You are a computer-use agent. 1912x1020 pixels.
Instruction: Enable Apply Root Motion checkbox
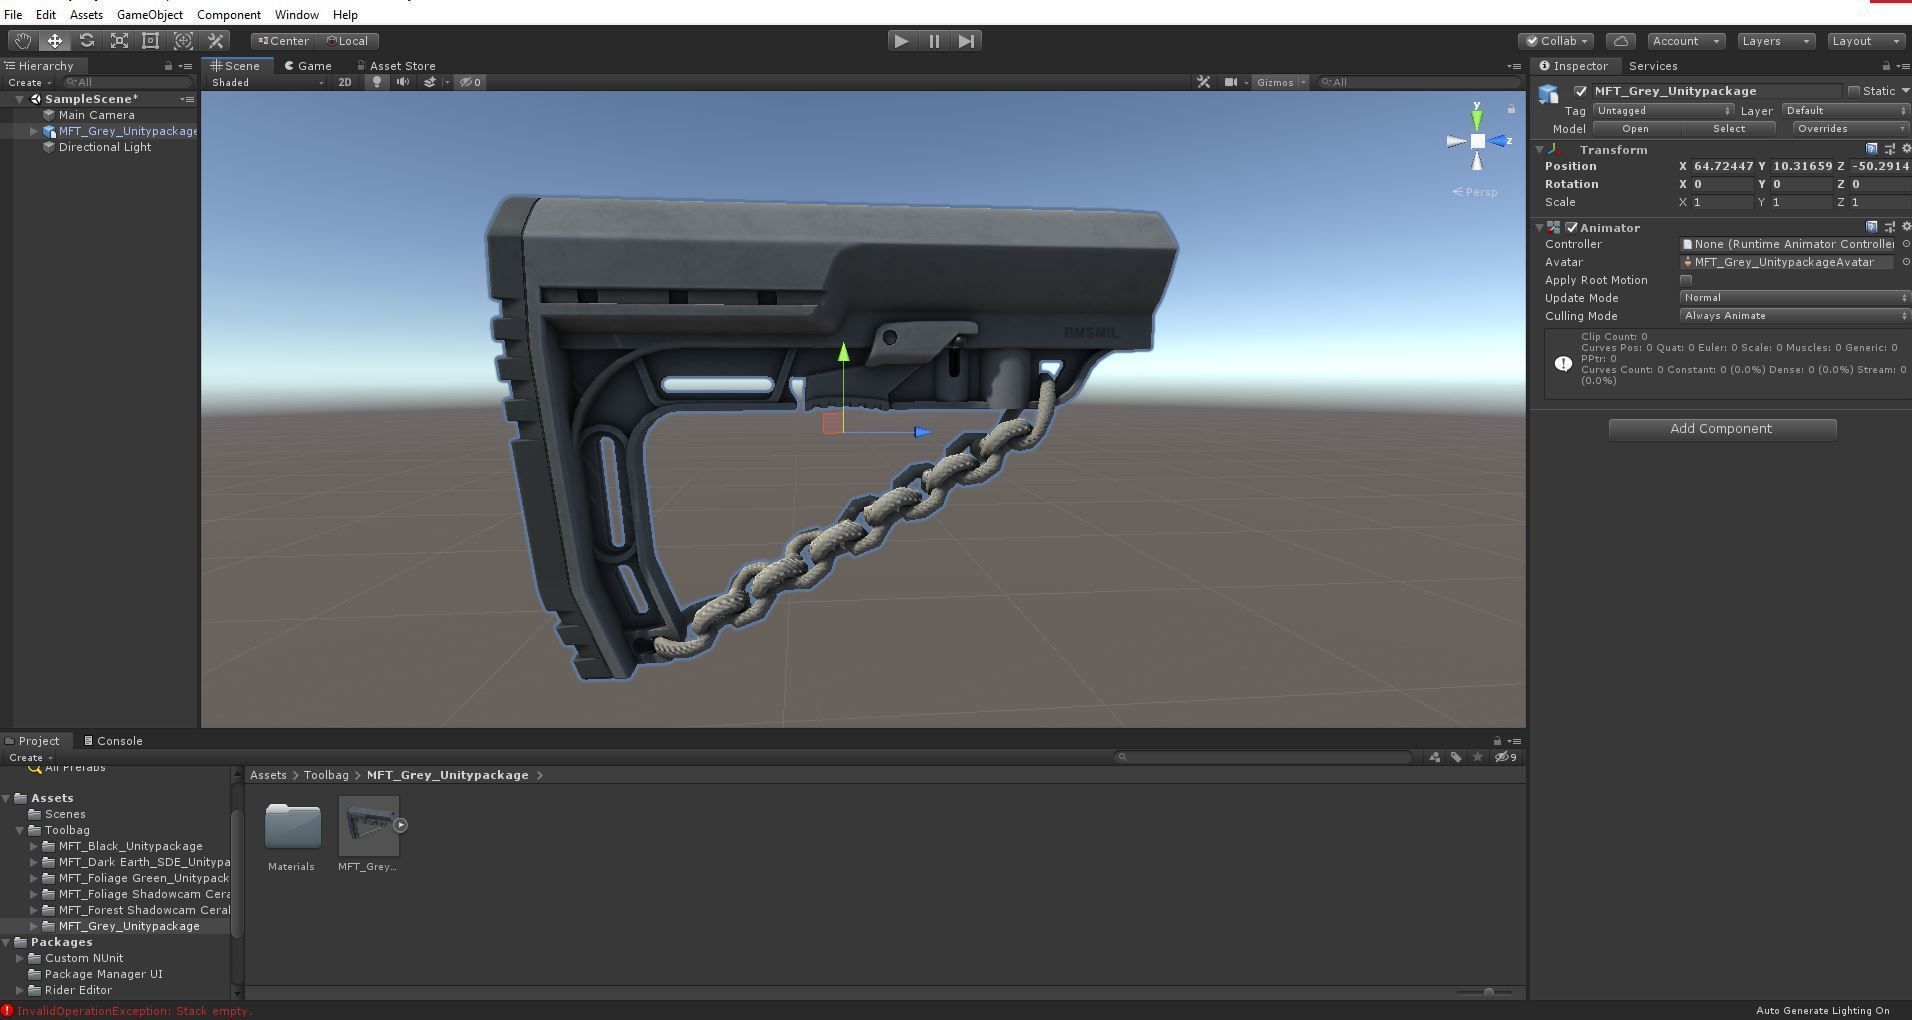coord(1686,280)
